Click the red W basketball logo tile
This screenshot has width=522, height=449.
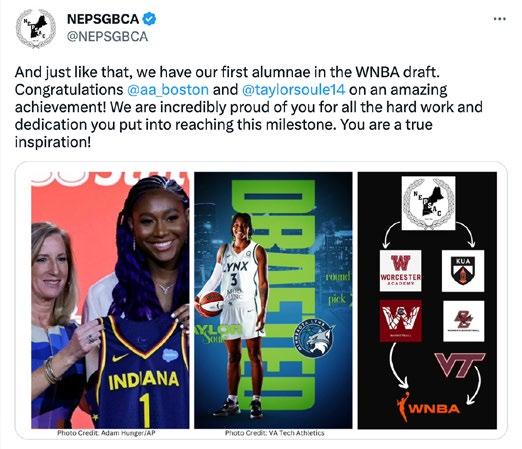coord(400,321)
